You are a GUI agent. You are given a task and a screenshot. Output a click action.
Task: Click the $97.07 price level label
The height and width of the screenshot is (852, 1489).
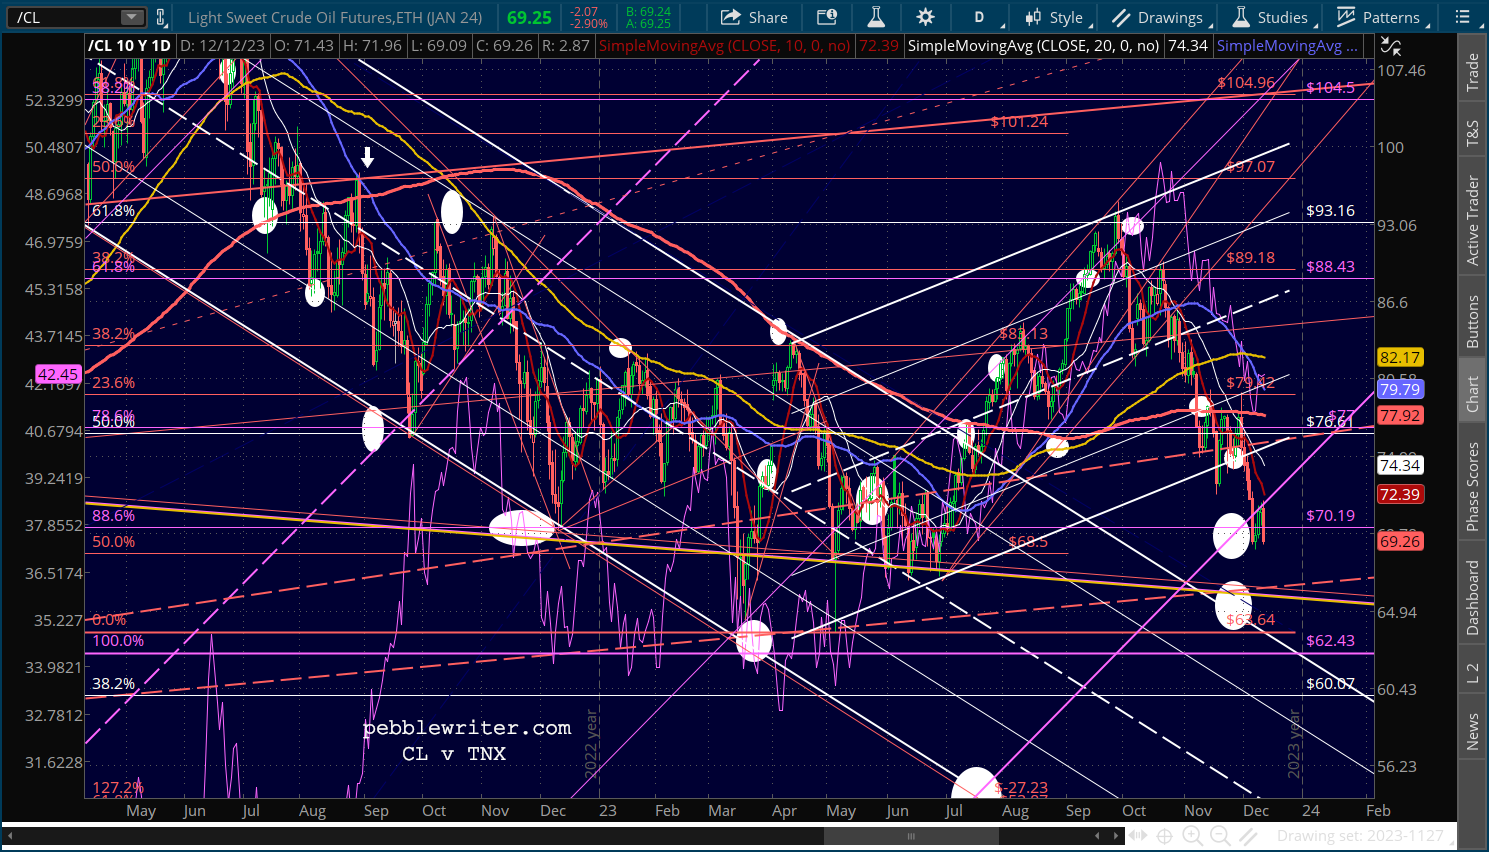click(1250, 166)
